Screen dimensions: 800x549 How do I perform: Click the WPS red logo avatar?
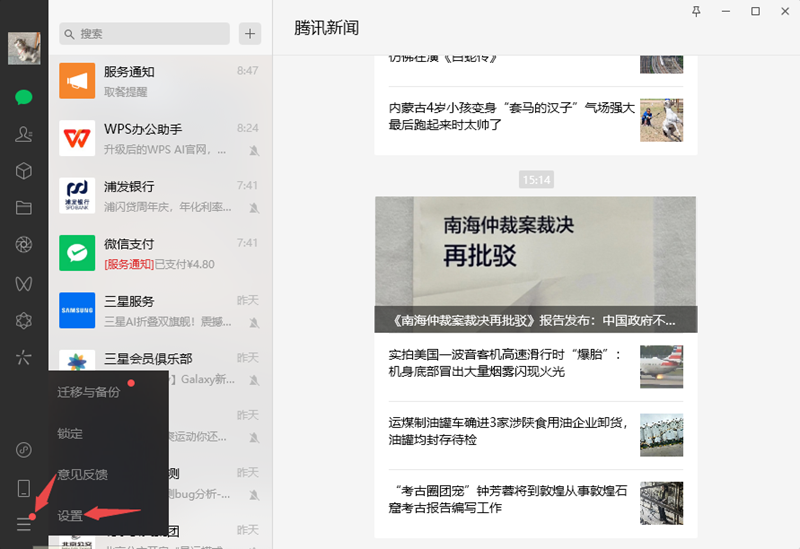pyautogui.click(x=77, y=138)
